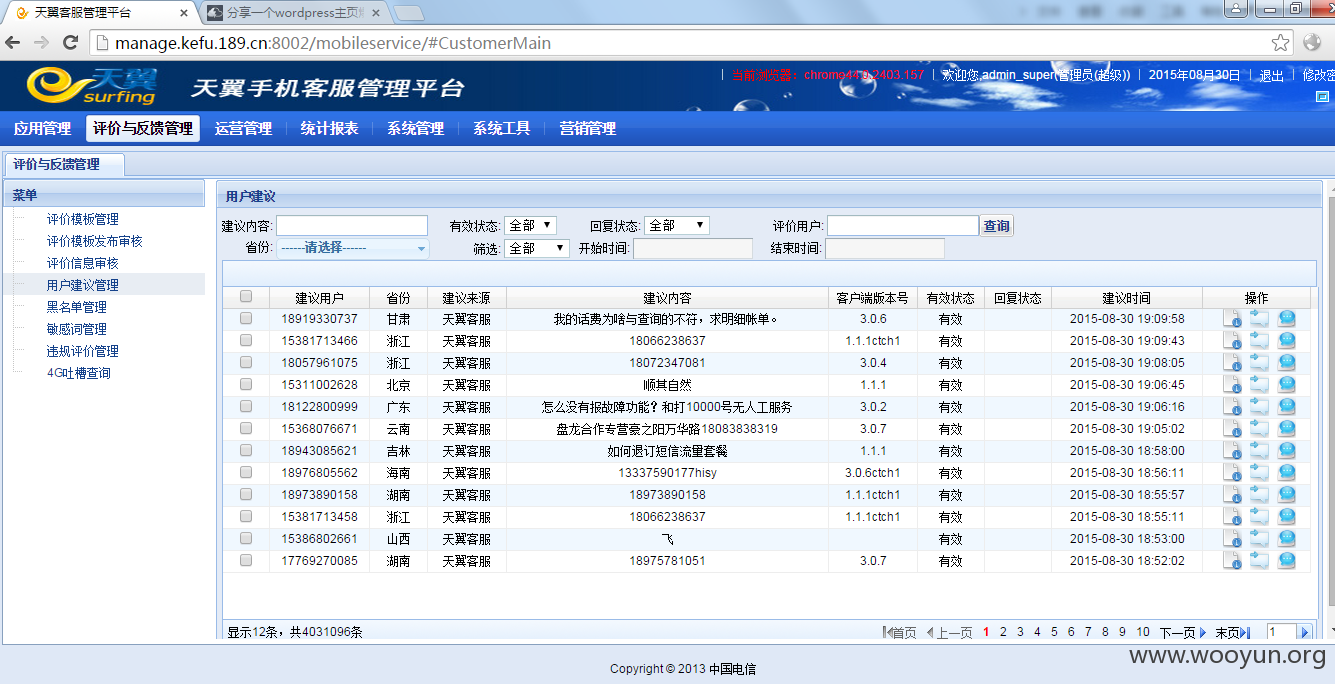Image resolution: width=1335 pixels, height=684 pixels.
Task: Click the reply bubble icon for user 18919330737
Action: pos(1287,319)
